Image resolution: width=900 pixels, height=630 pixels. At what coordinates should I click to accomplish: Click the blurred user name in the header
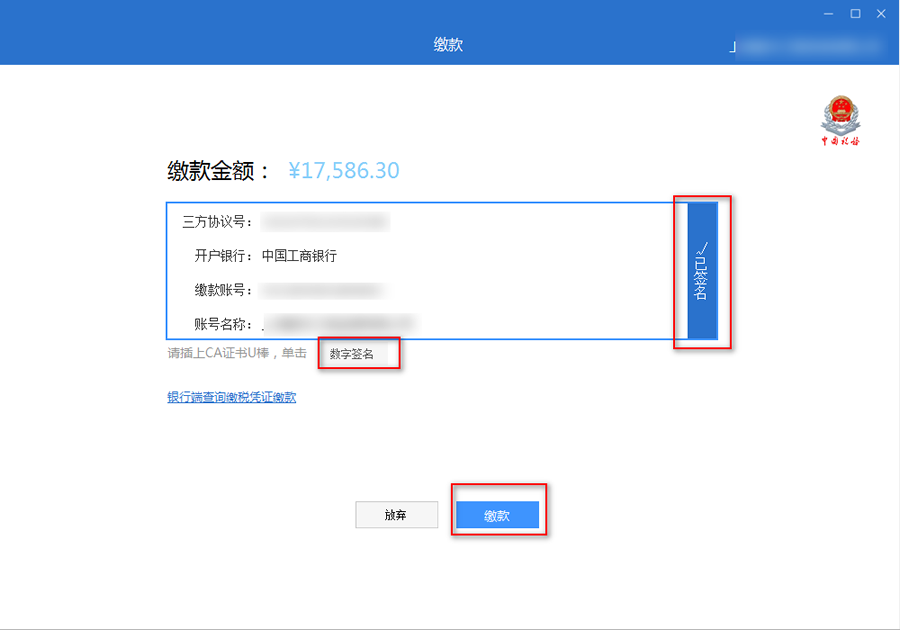(808, 46)
